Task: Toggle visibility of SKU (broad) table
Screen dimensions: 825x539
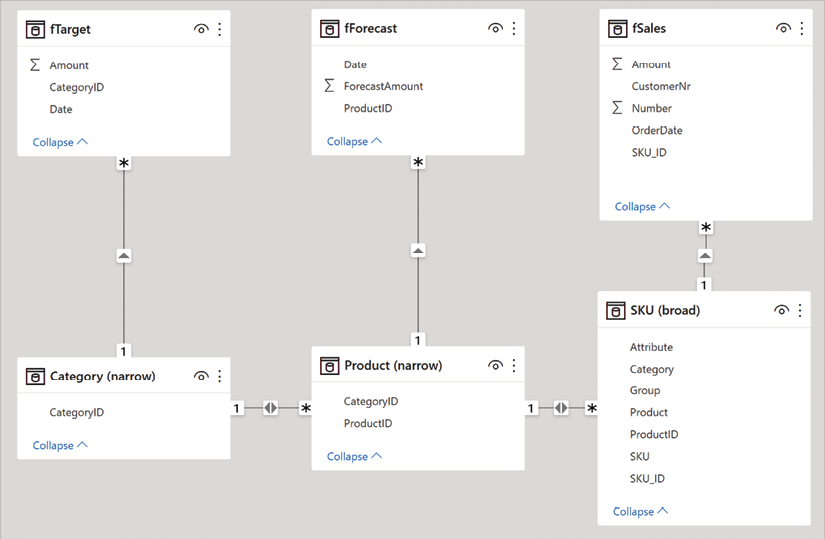Action: [x=781, y=311]
